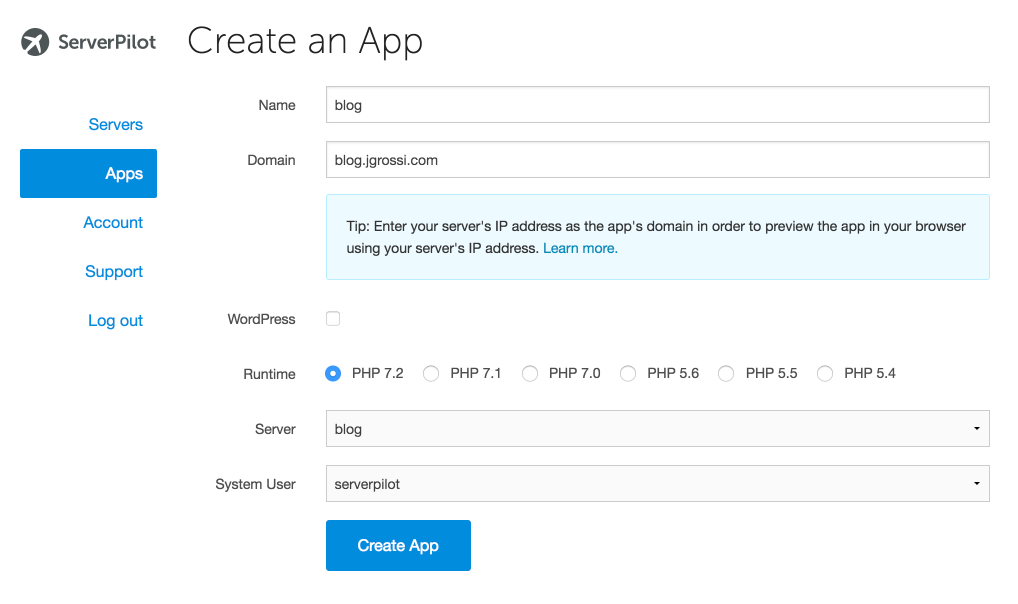Enable the WordPress checkbox
Screen dimensions: 1018x604
333,319
